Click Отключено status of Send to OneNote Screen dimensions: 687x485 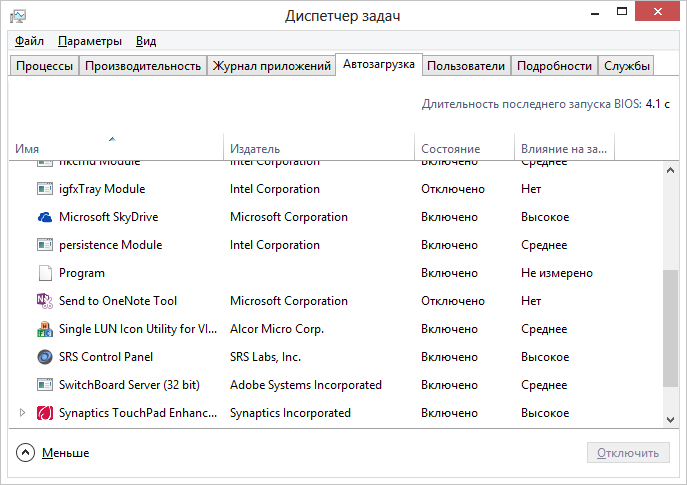[453, 301]
